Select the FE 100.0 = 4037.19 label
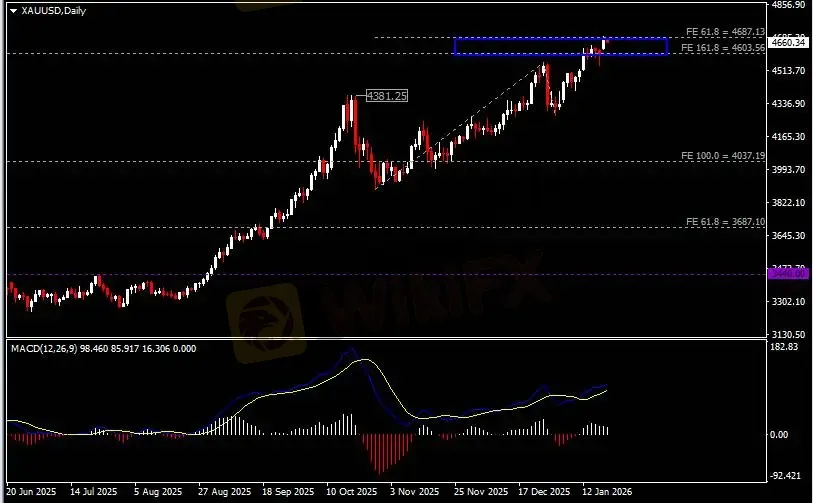 click(x=722, y=156)
